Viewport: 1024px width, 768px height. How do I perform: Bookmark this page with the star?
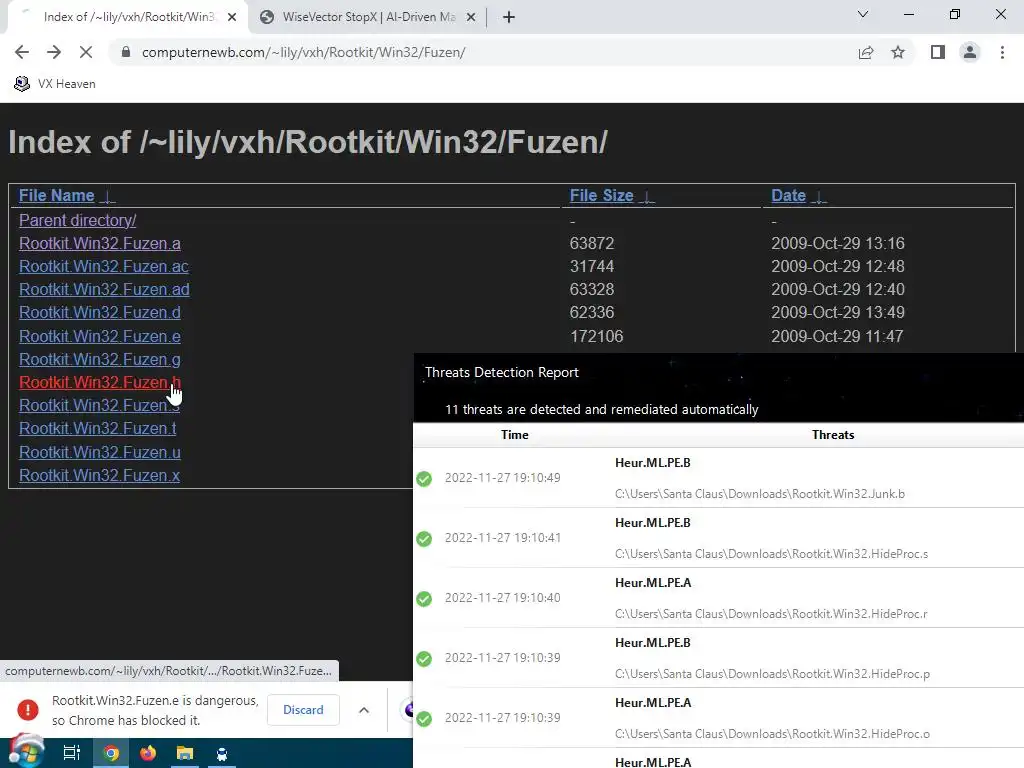pos(898,52)
